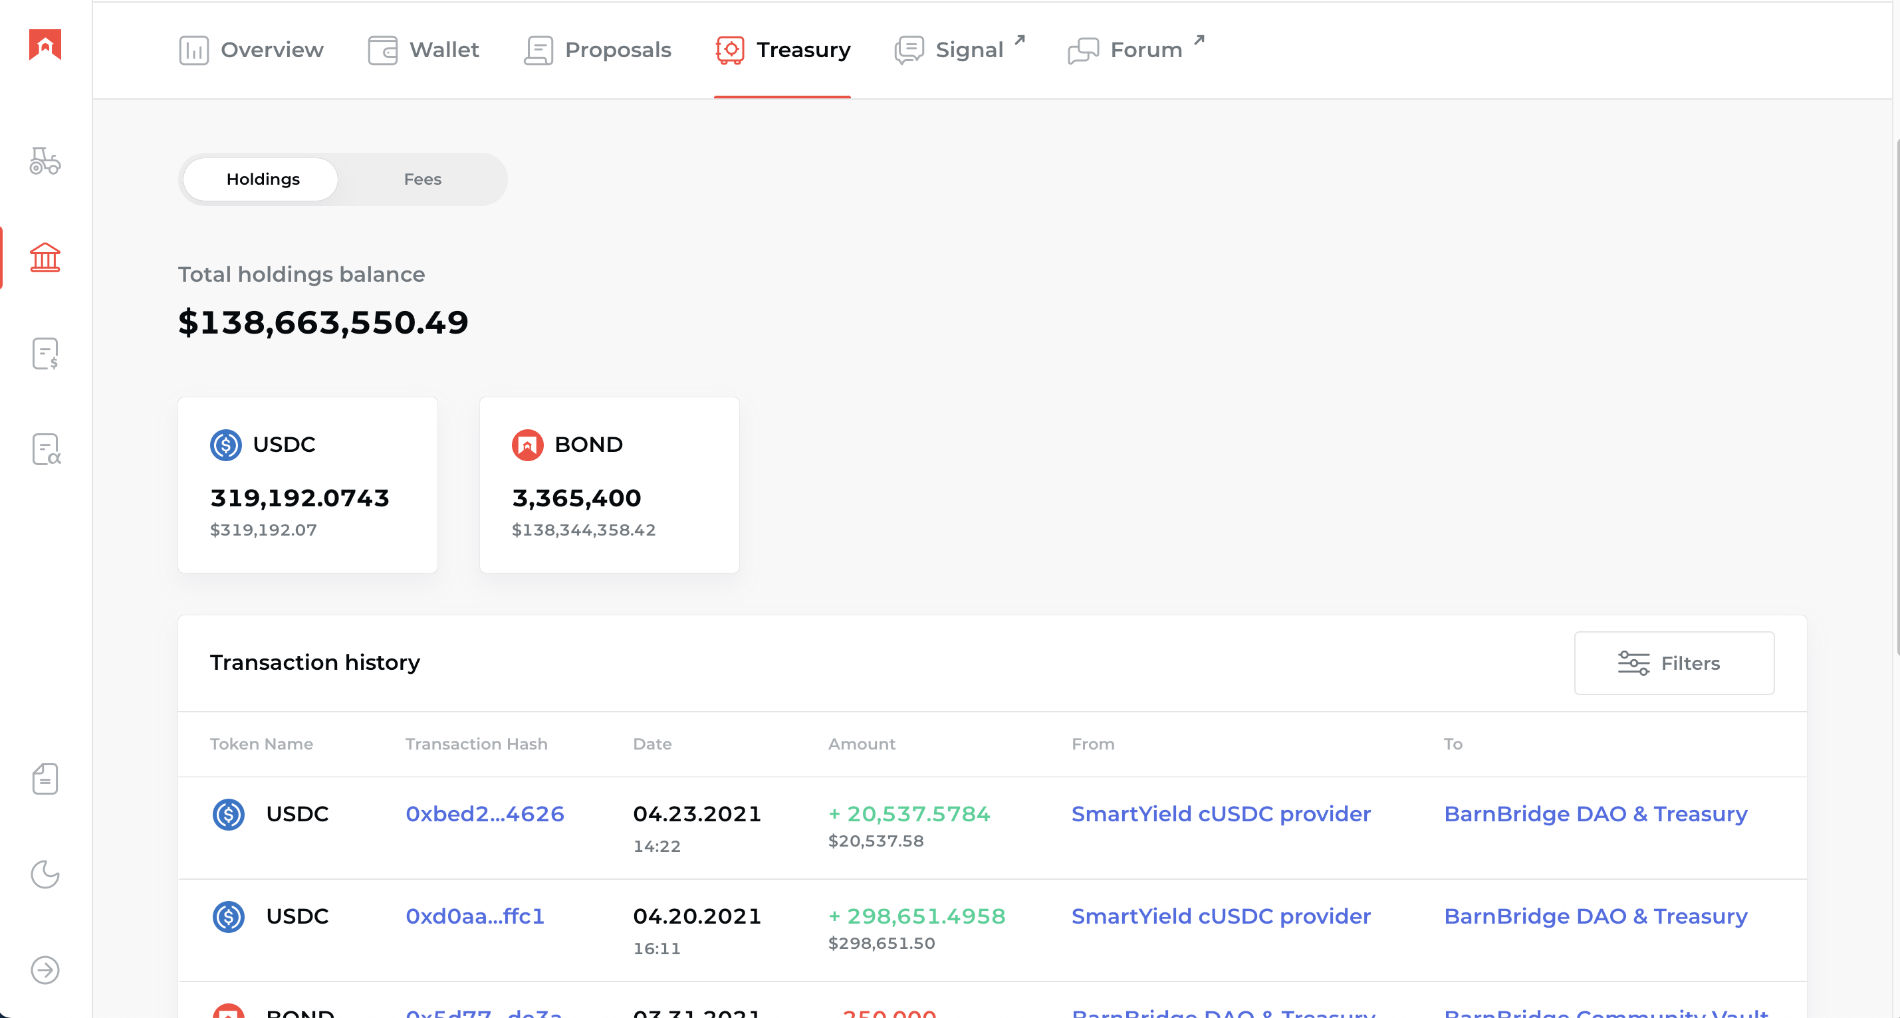The width and height of the screenshot is (1900, 1018).
Task: Switch to the Wallet tab
Action: [x=423, y=50]
